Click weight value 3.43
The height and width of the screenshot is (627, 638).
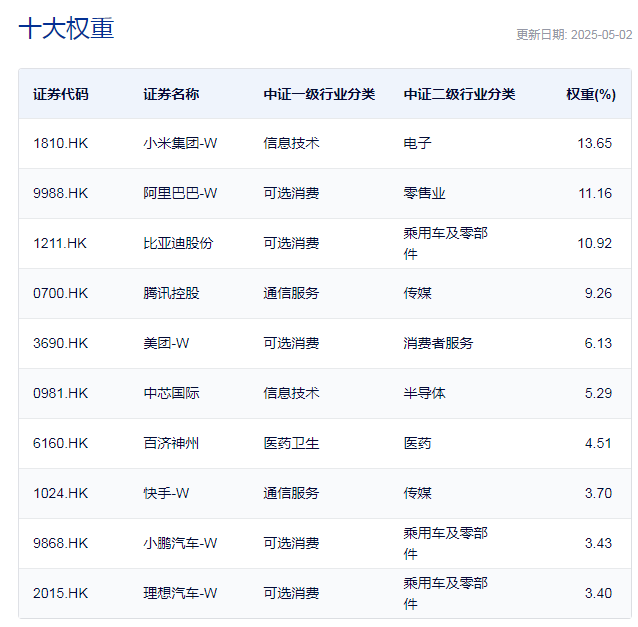[598, 544]
